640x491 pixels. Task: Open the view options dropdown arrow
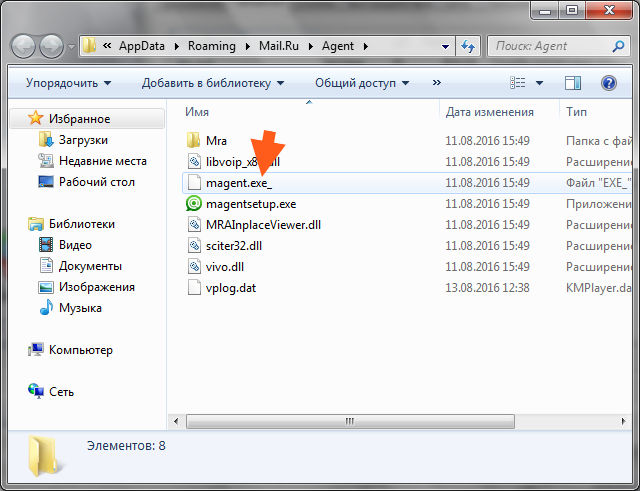point(539,83)
